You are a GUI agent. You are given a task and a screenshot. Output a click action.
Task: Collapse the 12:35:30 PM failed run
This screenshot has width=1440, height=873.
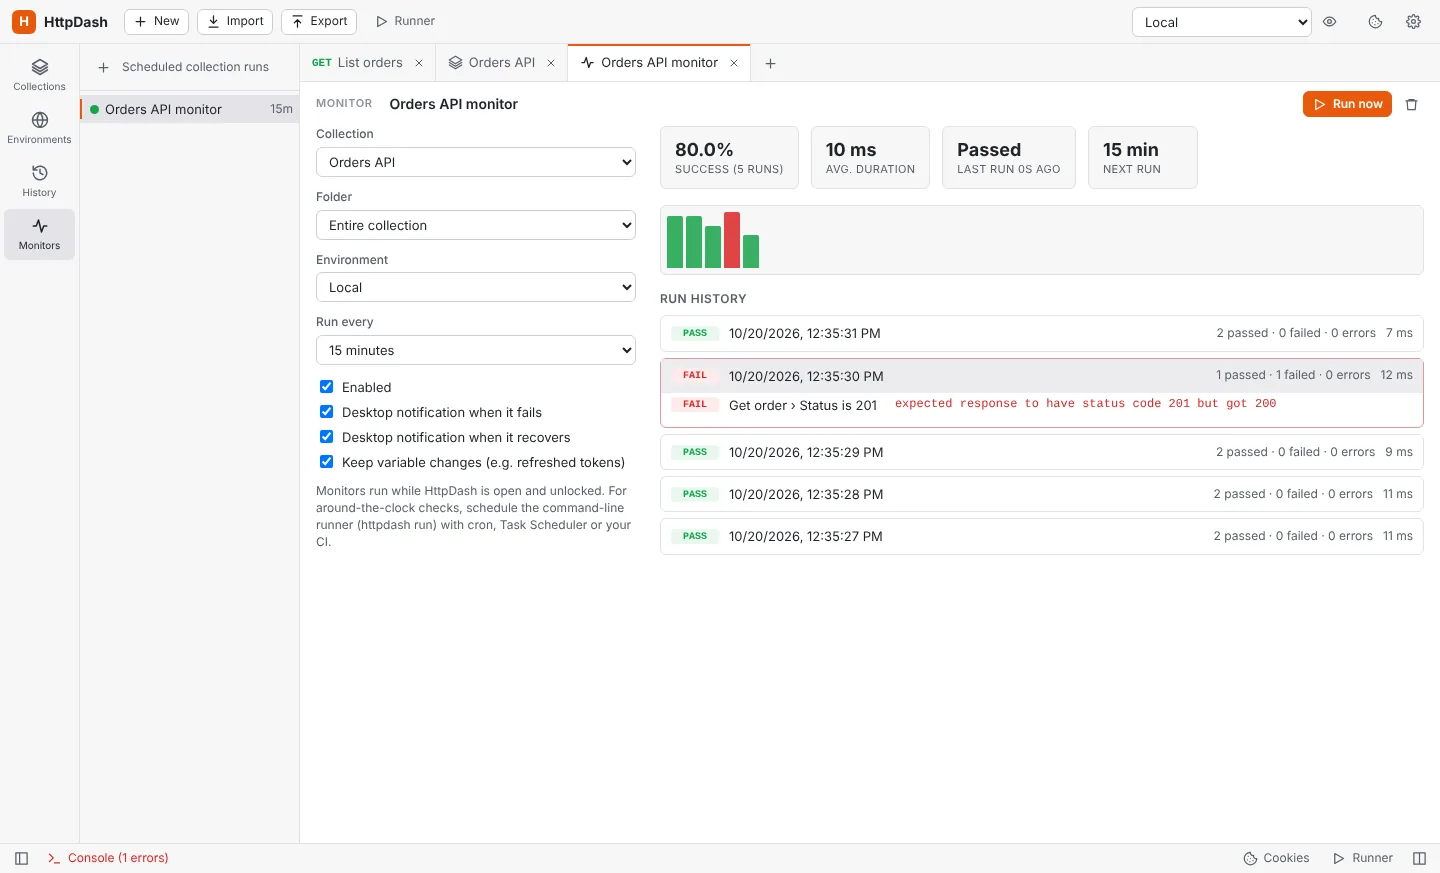(x=1041, y=376)
